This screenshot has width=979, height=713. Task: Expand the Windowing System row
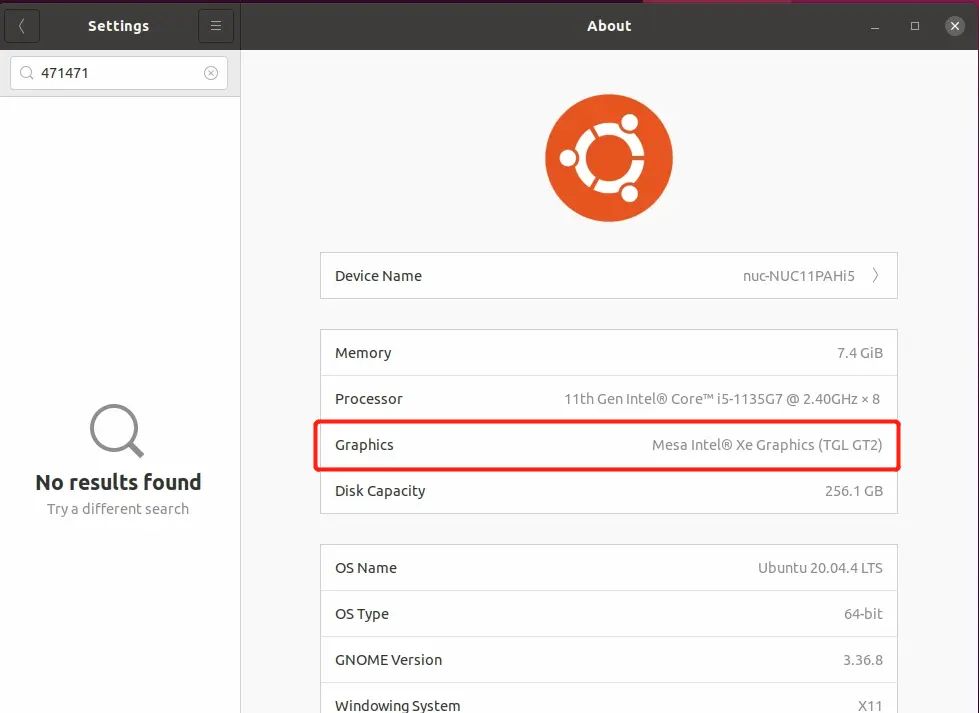(x=608, y=702)
